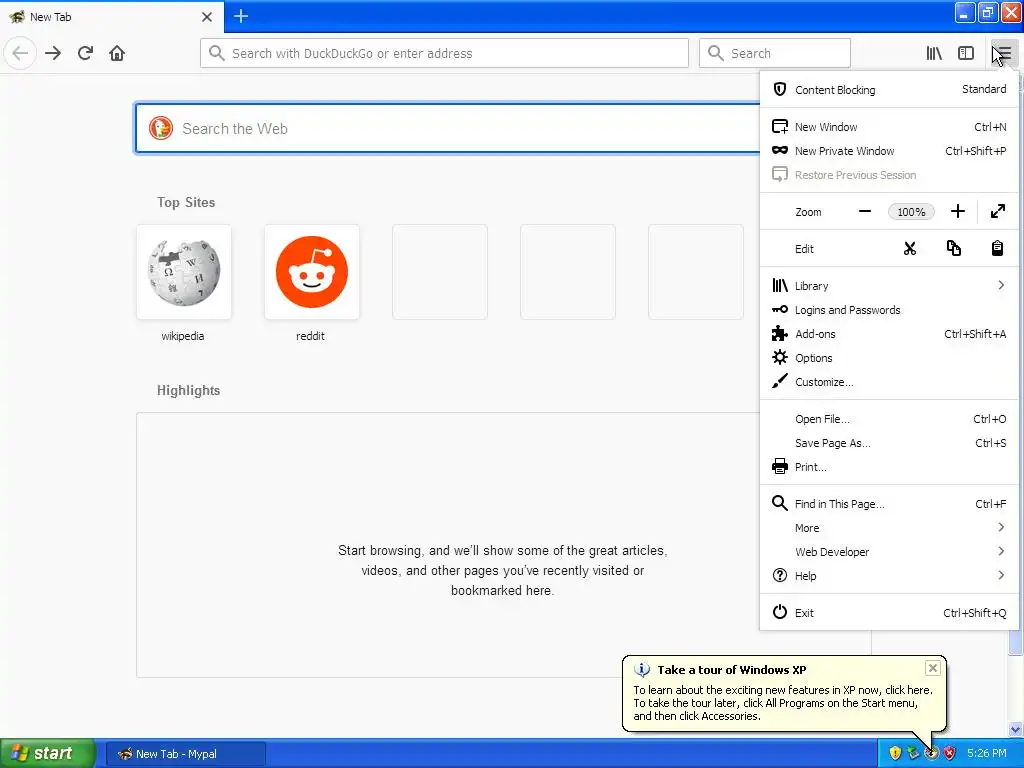The image size is (1024, 768).
Task: Expand the Web Developer submenu
Action: (x=889, y=552)
